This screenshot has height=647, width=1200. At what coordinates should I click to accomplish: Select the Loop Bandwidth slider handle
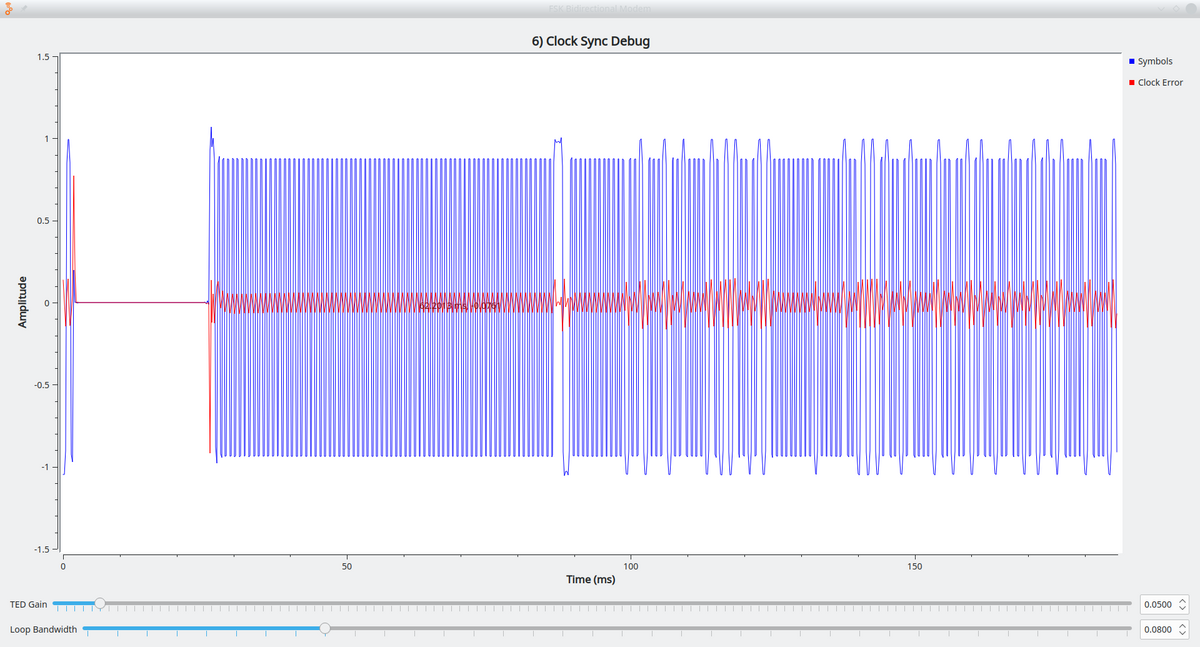[325, 629]
